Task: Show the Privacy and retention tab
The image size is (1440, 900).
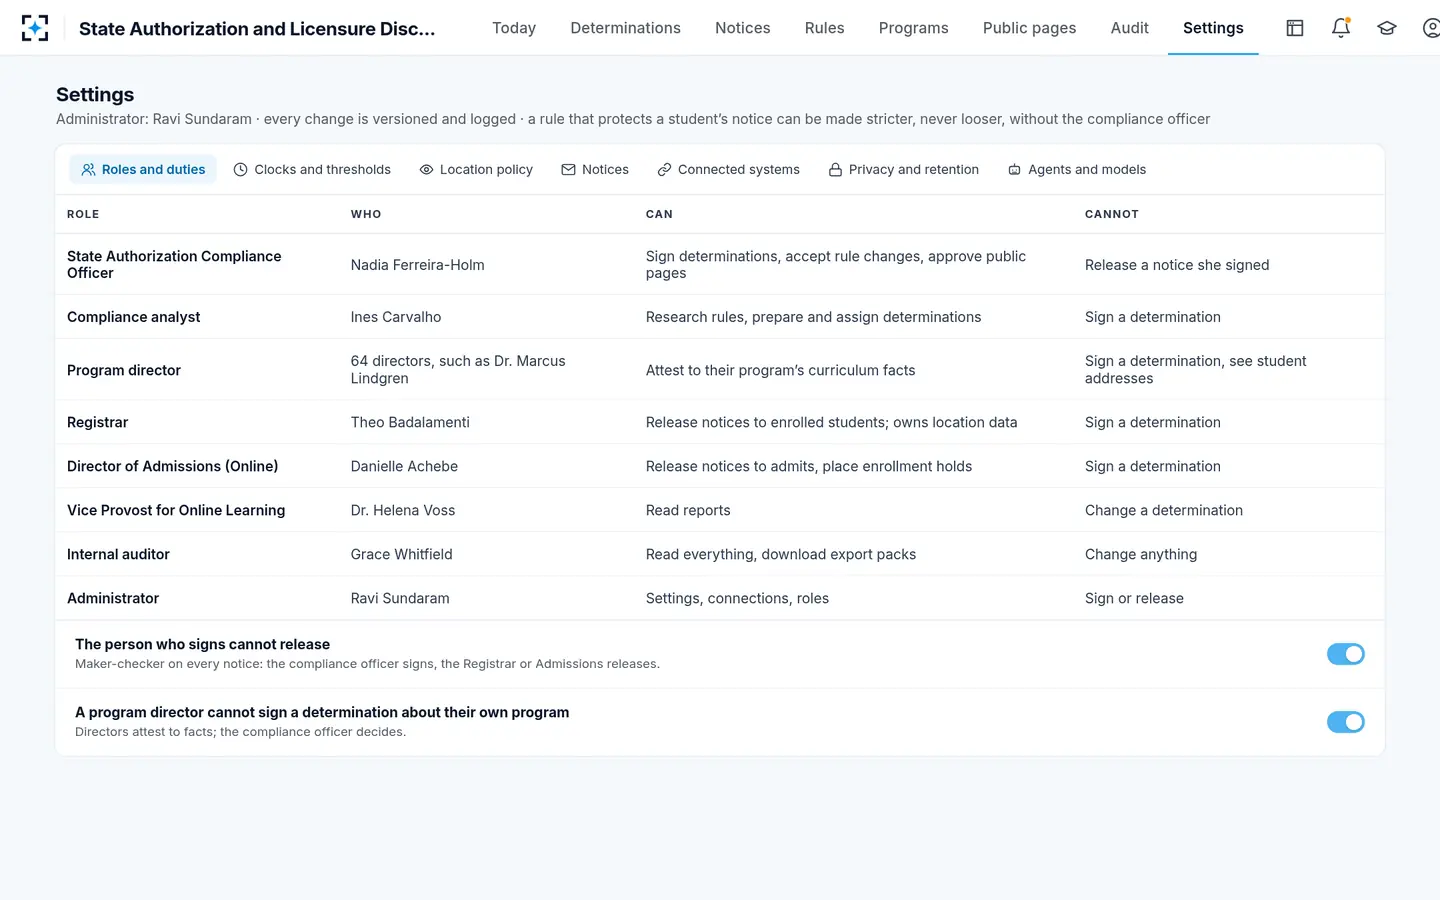Action: 904,170
